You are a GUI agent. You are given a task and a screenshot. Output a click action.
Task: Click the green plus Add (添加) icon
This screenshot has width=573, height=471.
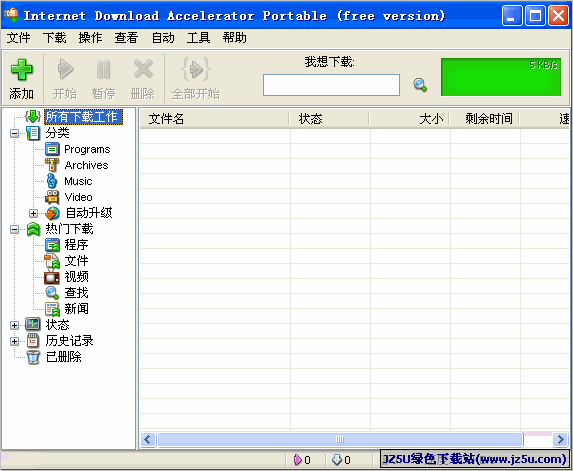[22, 69]
